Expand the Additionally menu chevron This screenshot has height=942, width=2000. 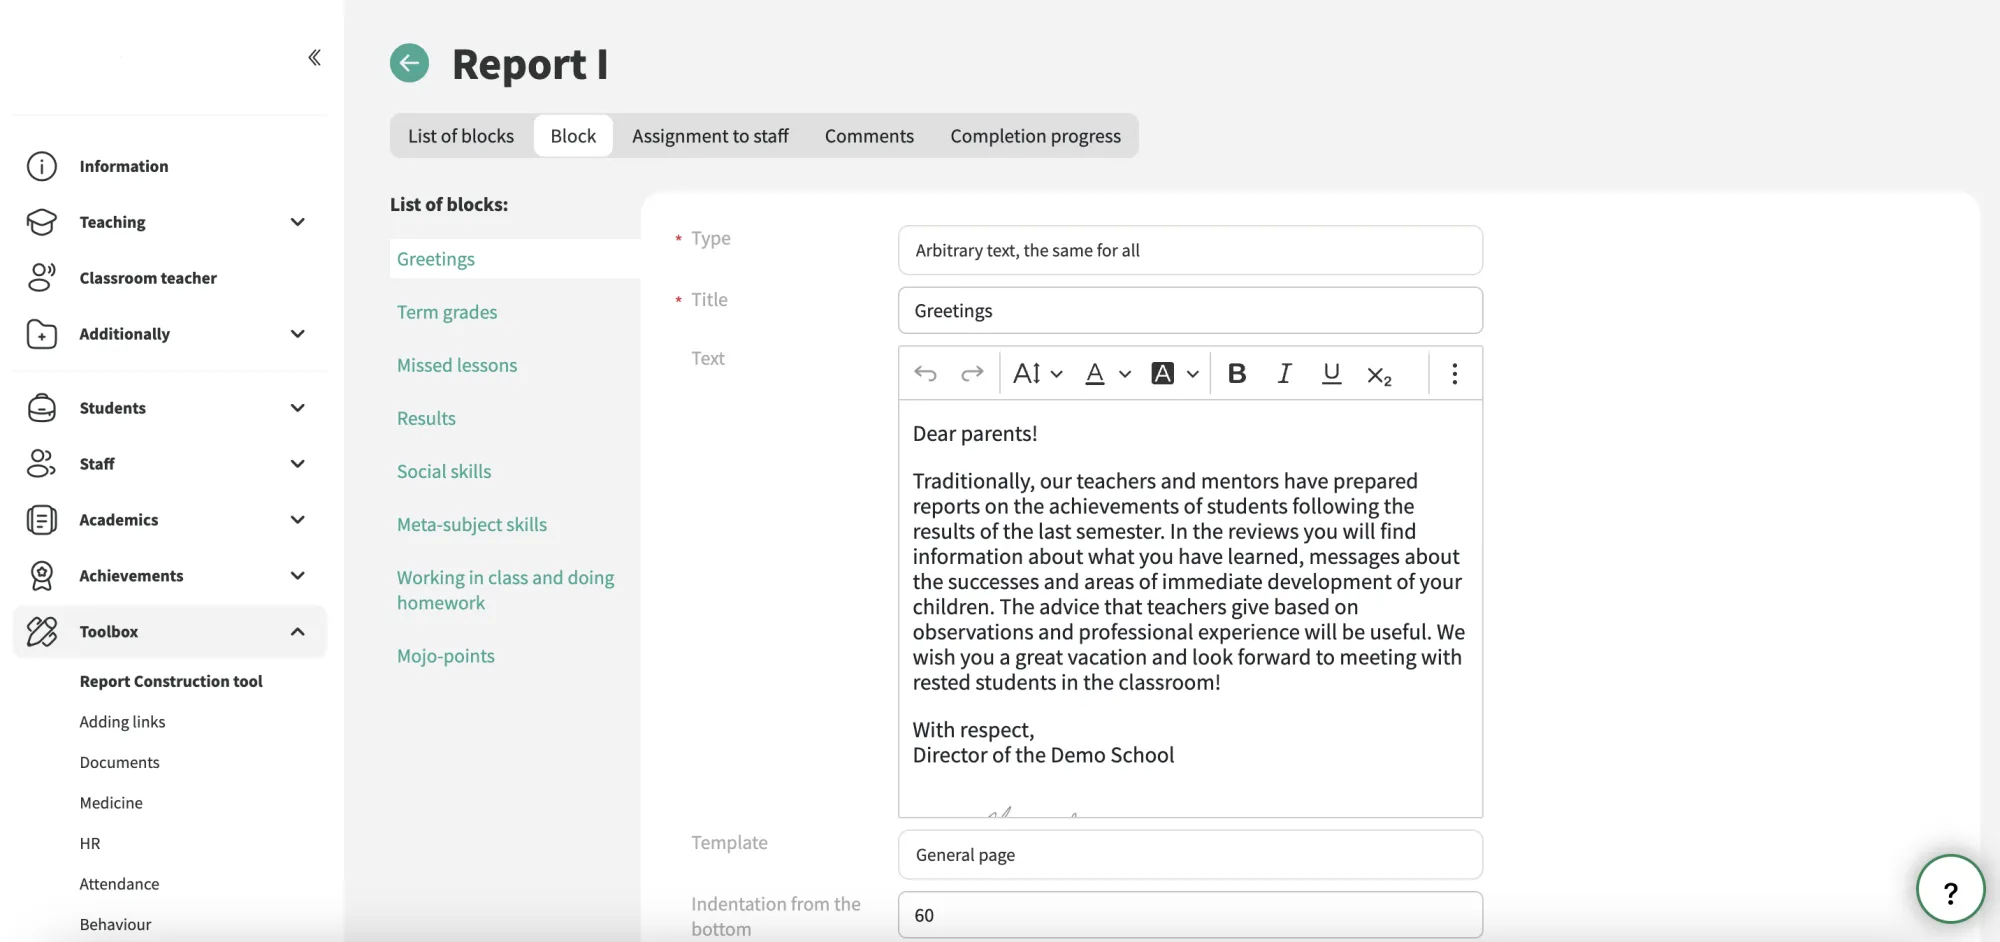pyautogui.click(x=298, y=334)
